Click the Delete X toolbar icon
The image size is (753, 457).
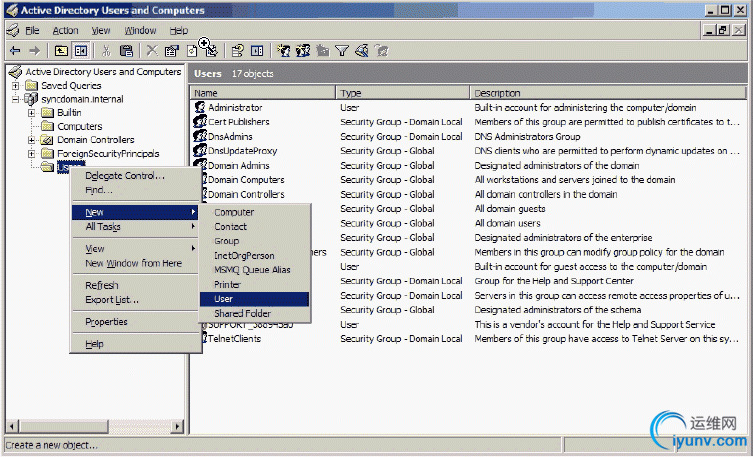click(152, 50)
